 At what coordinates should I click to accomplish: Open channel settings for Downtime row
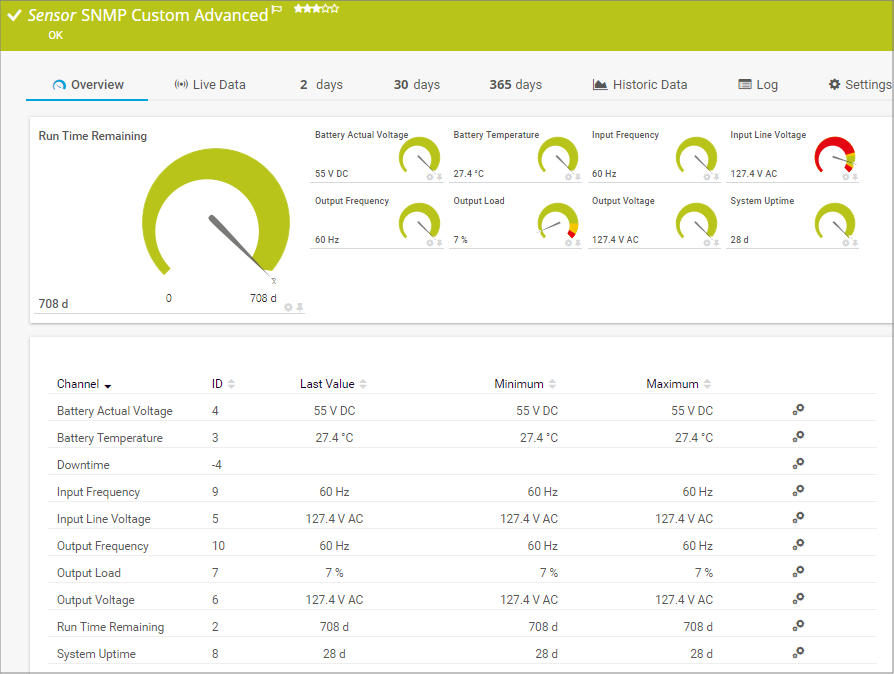coord(798,464)
